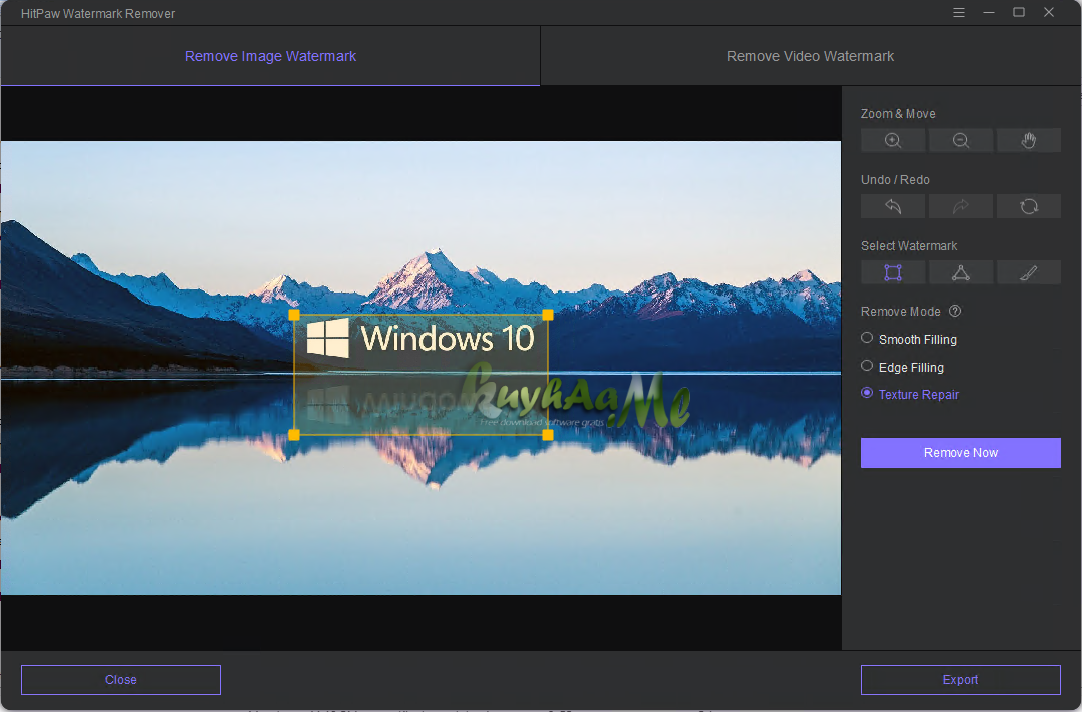
Task: Click the Close button at bottom left
Action: click(x=121, y=680)
